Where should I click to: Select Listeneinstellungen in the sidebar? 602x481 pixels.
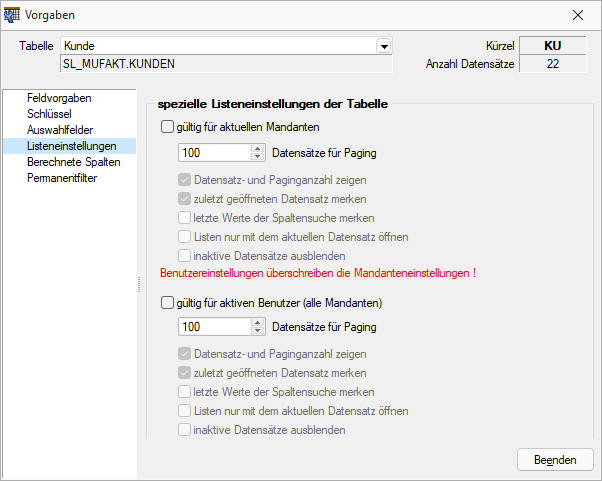click(x=70, y=146)
